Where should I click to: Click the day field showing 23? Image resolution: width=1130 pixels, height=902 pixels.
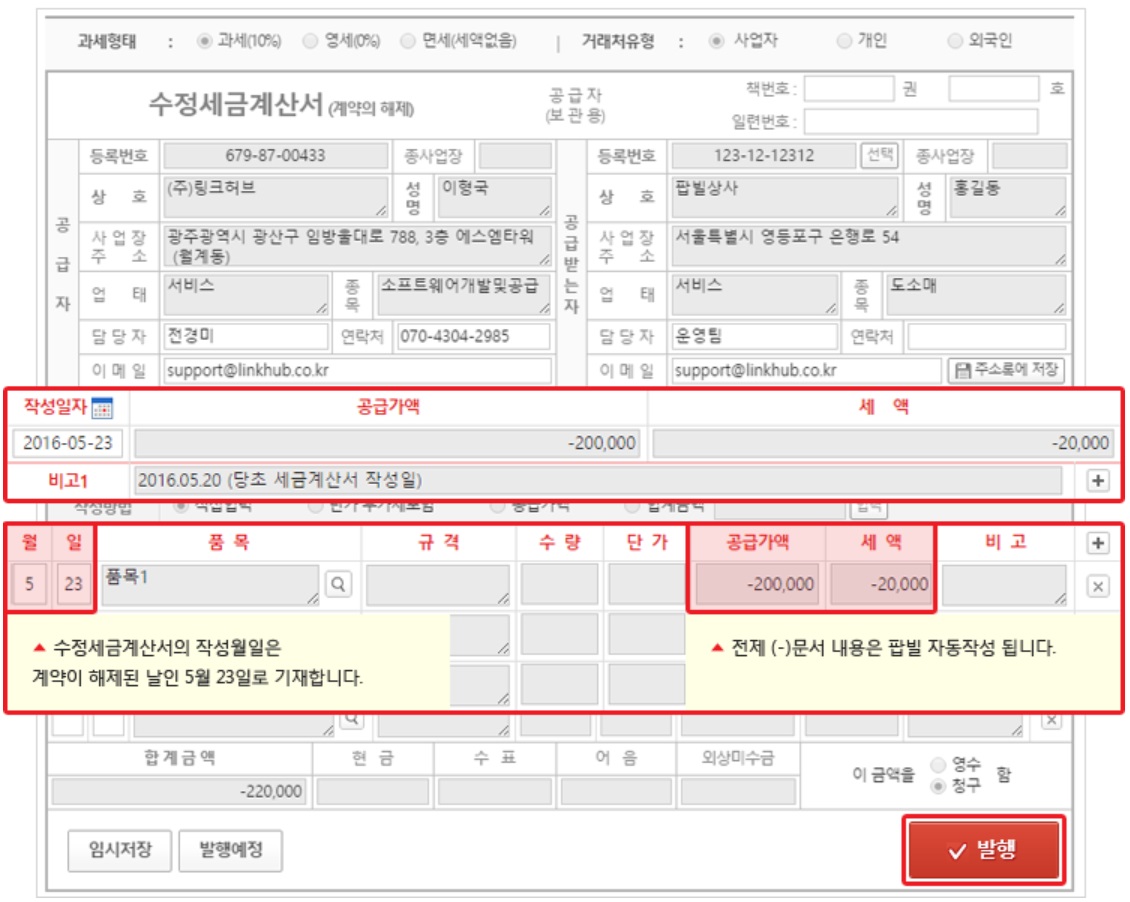click(x=73, y=584)
